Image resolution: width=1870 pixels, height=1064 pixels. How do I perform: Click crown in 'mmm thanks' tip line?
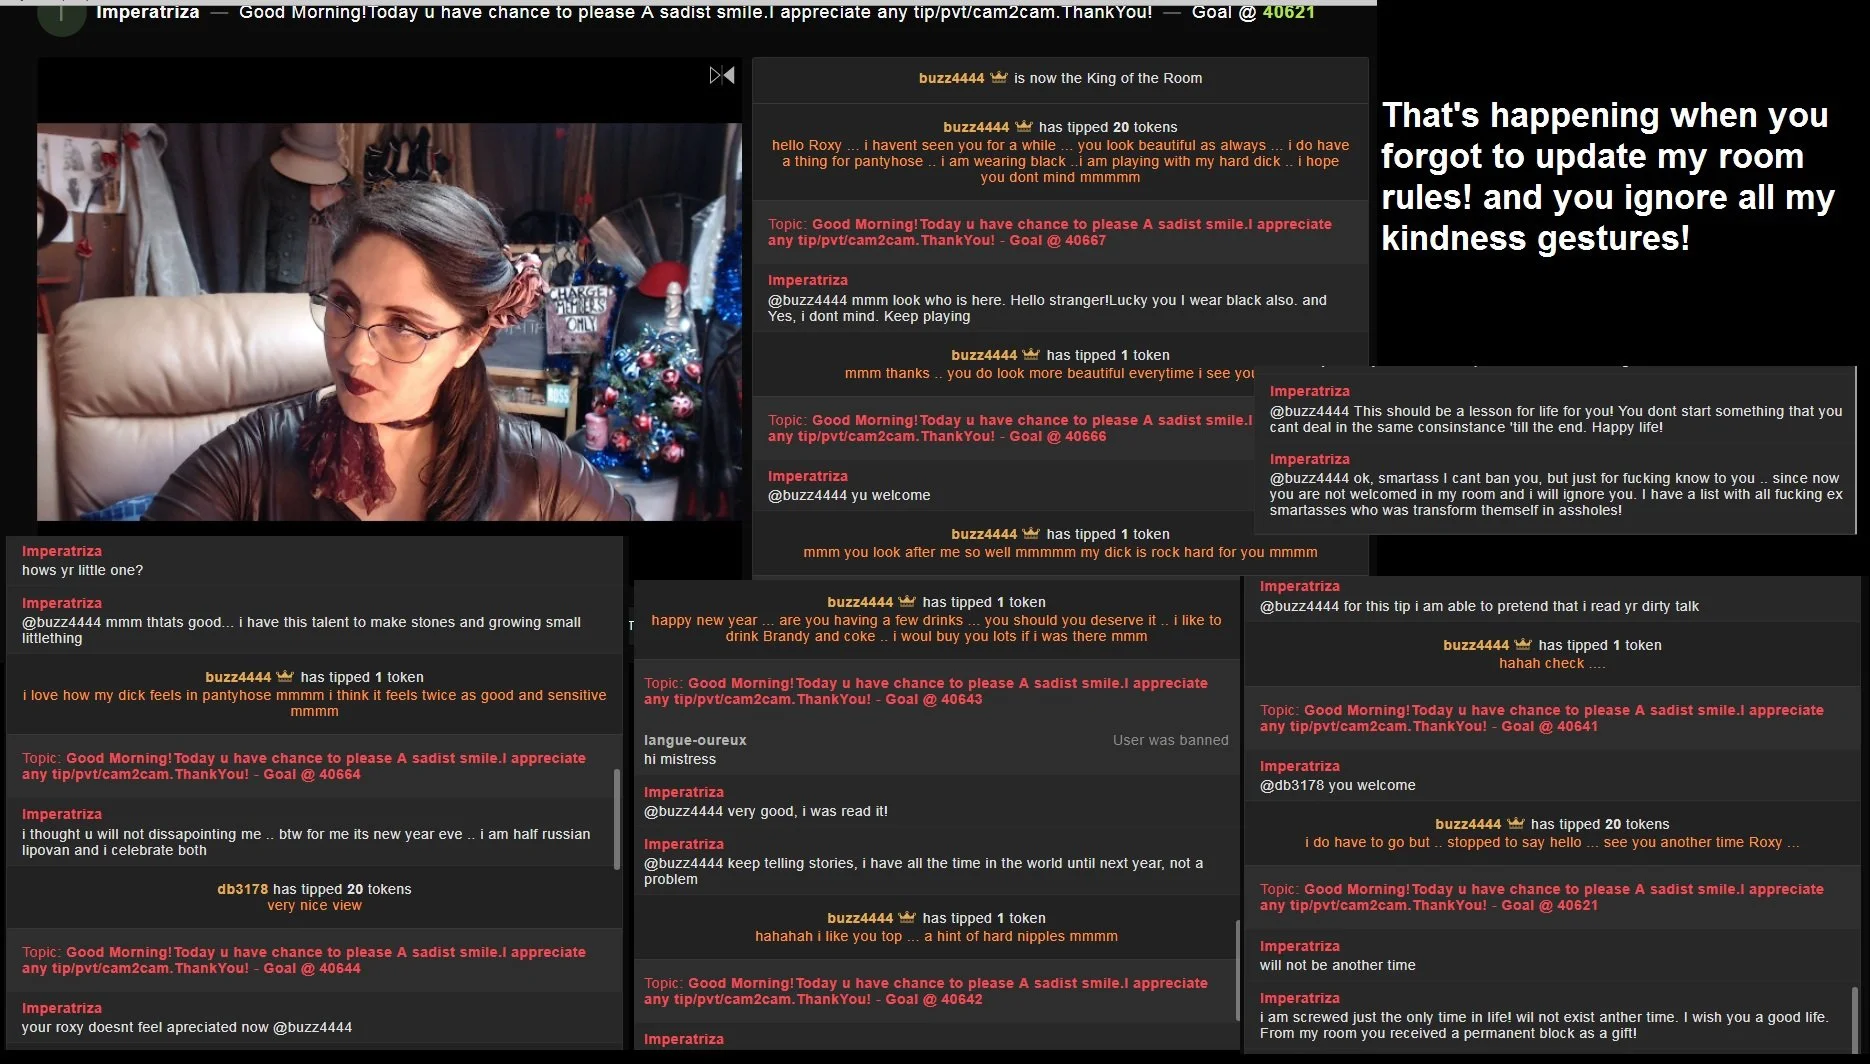[1031, 354]
